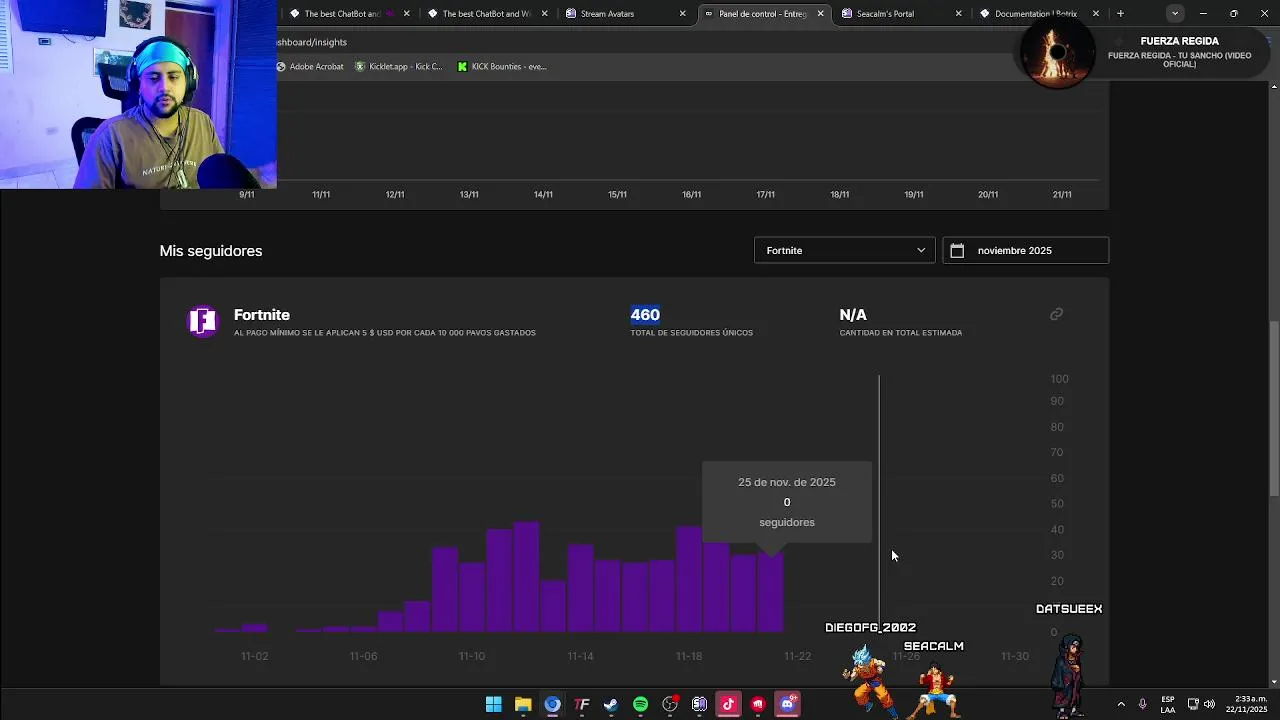The image size is (1280, 720).
Task: Close the Panel de control tab
Action: click(x=821, y=14)
